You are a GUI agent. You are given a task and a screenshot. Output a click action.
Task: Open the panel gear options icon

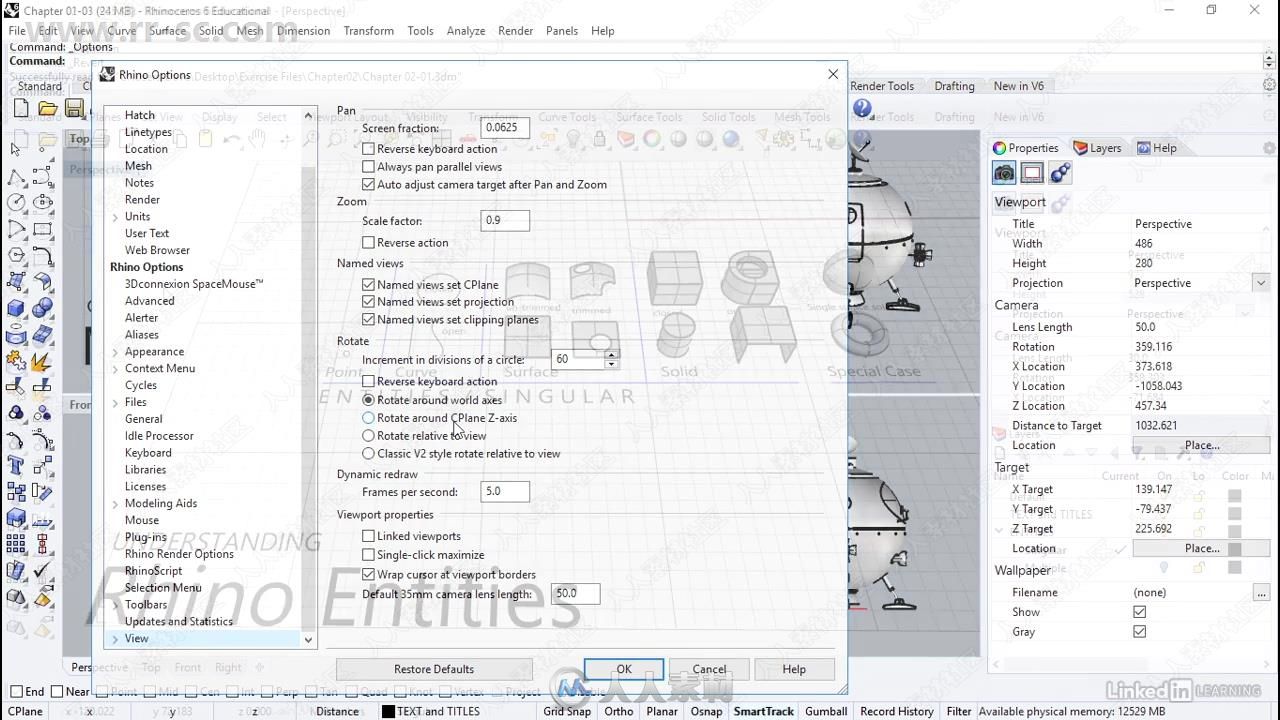(1269, 148)
